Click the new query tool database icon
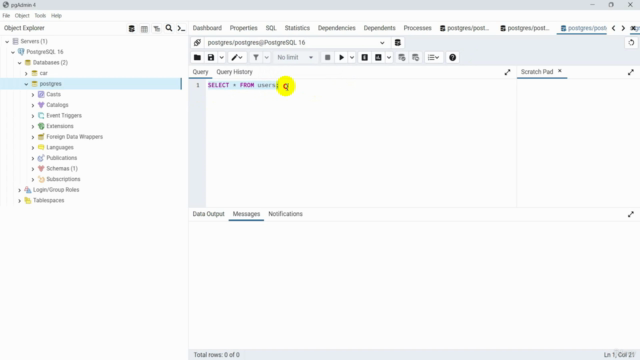This screenshot has width=640, height=360. click(398, 42)
